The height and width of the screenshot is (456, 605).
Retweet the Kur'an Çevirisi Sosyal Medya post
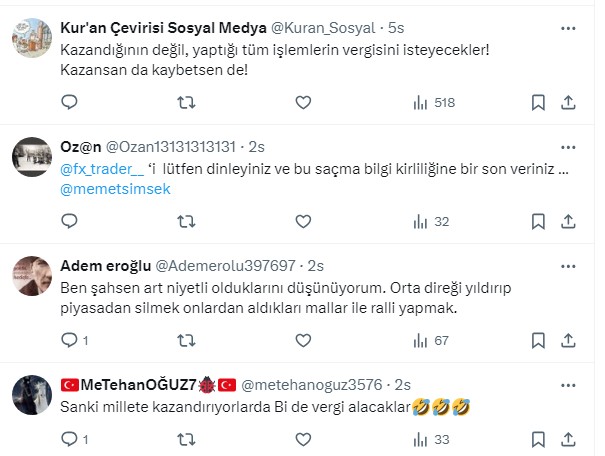186,102
